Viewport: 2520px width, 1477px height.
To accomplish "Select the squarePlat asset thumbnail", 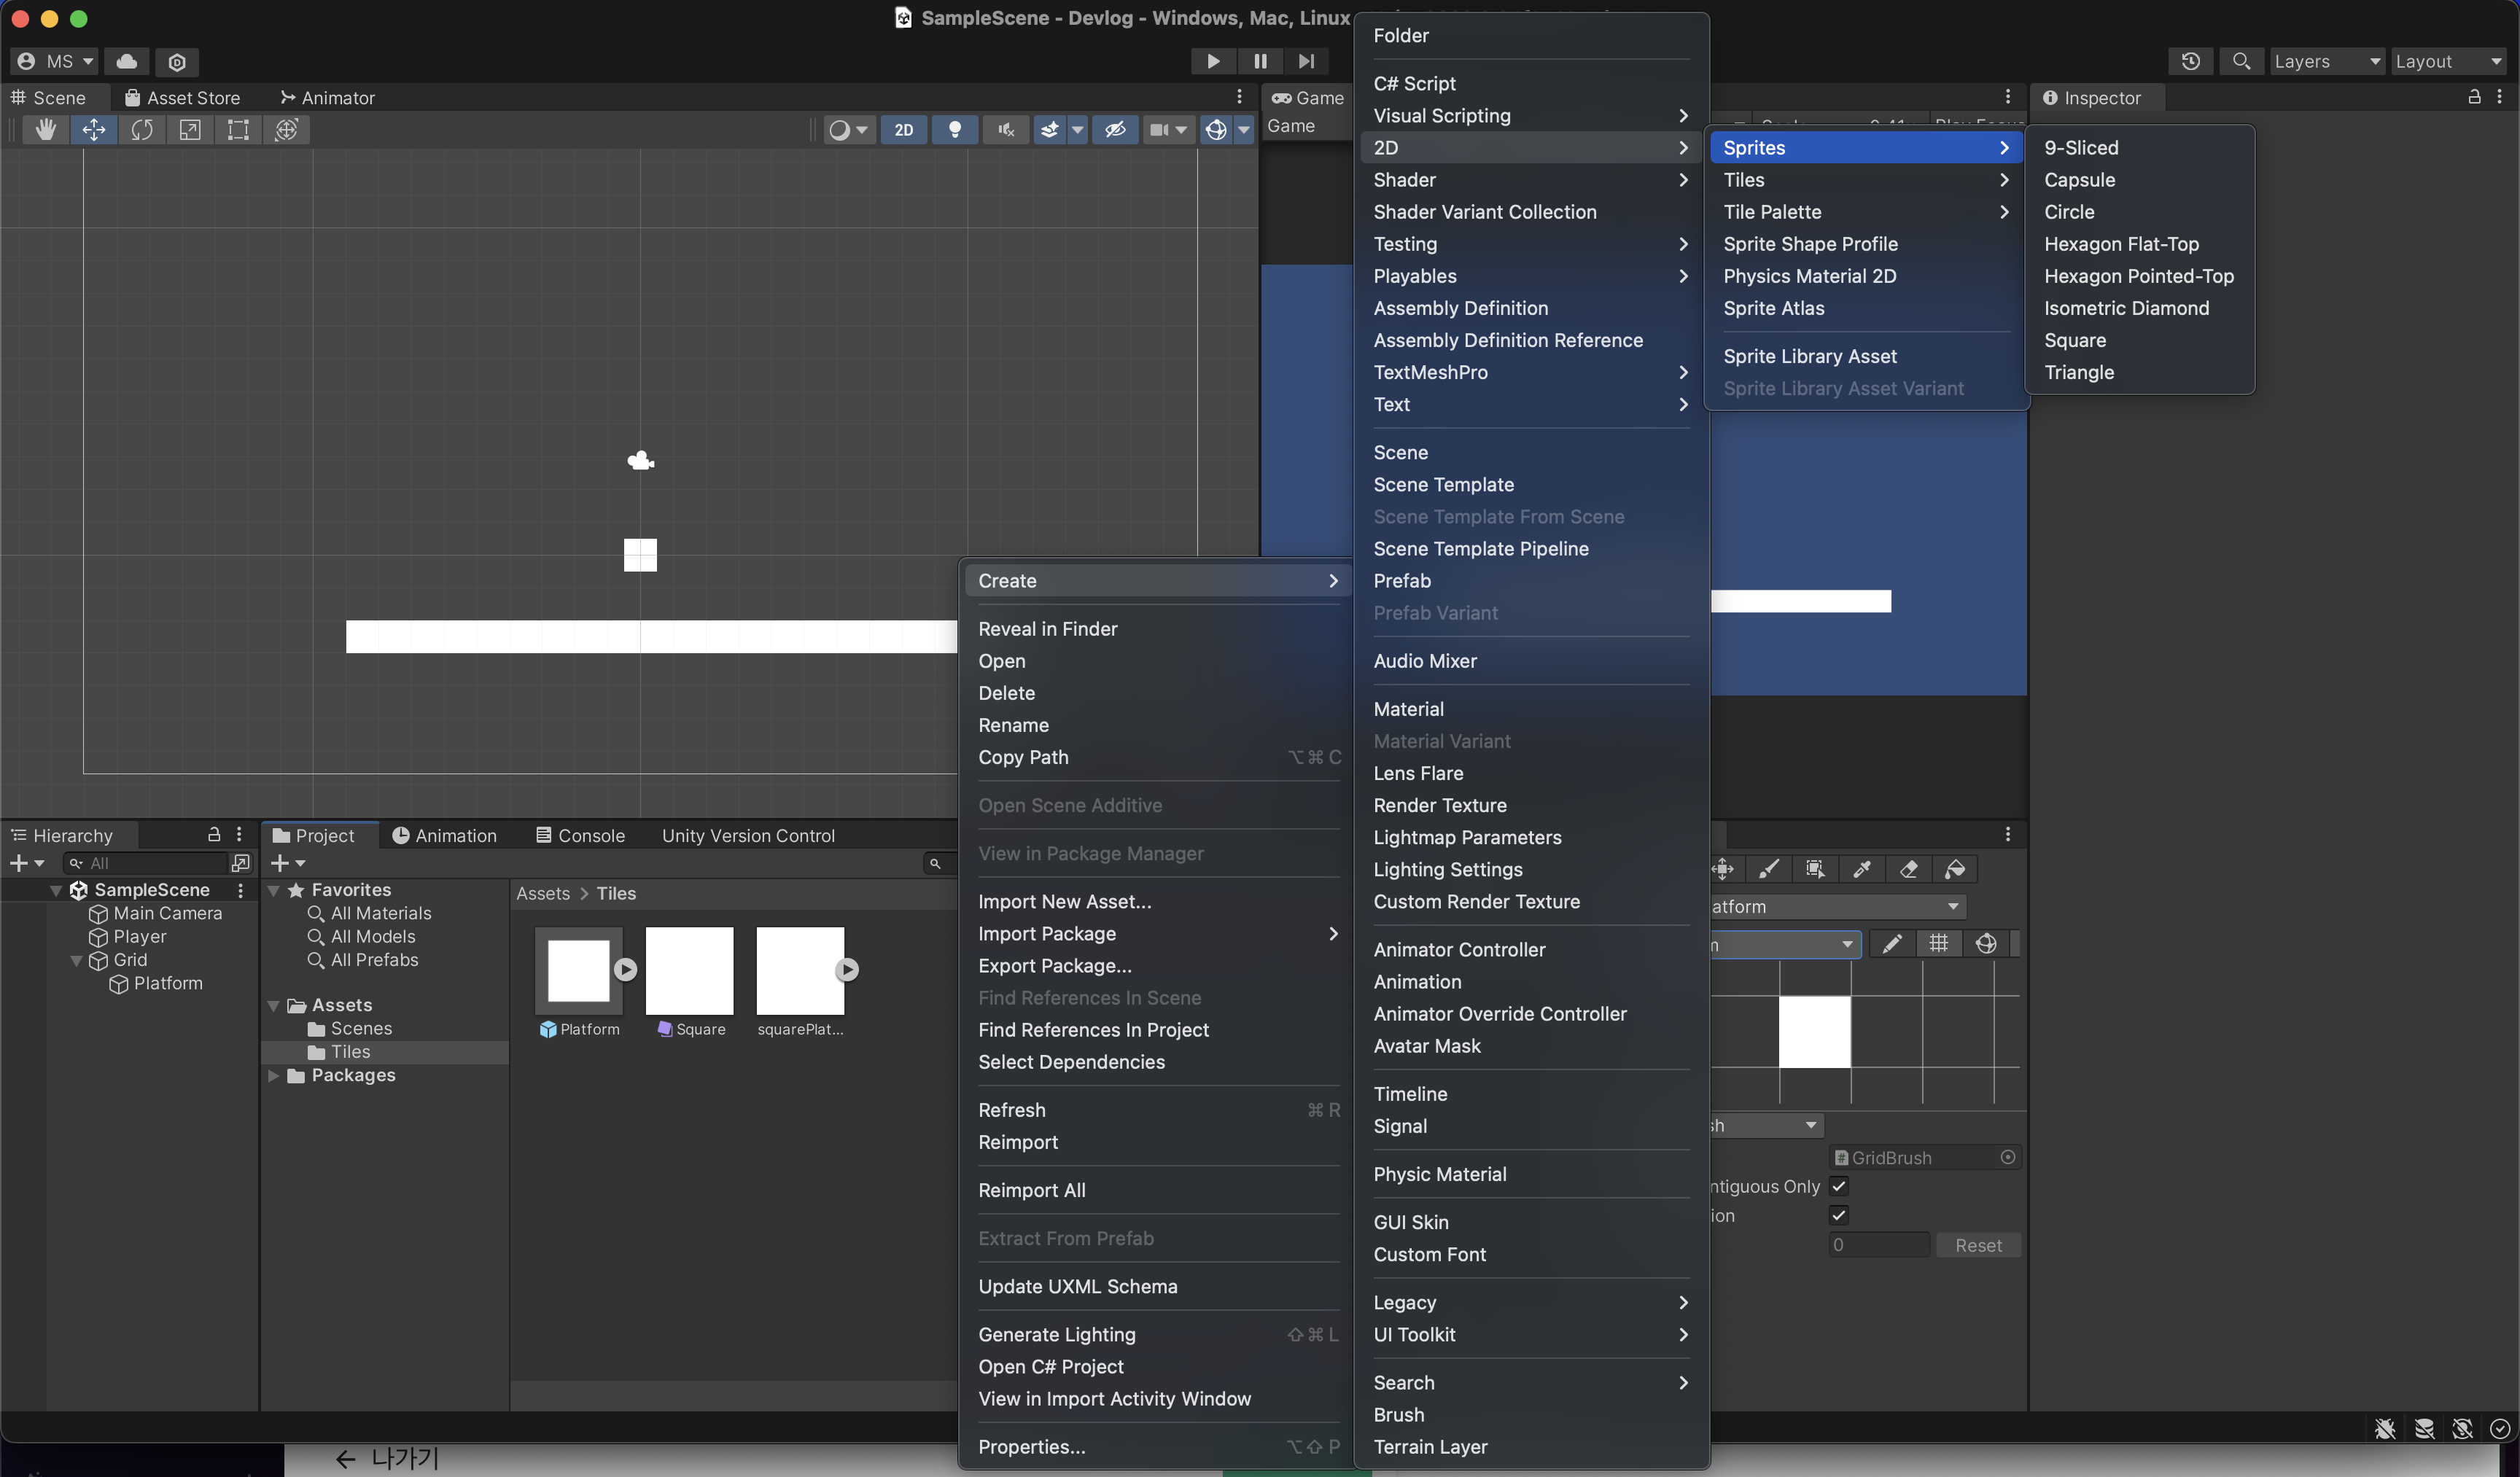I will pos(800,970).
